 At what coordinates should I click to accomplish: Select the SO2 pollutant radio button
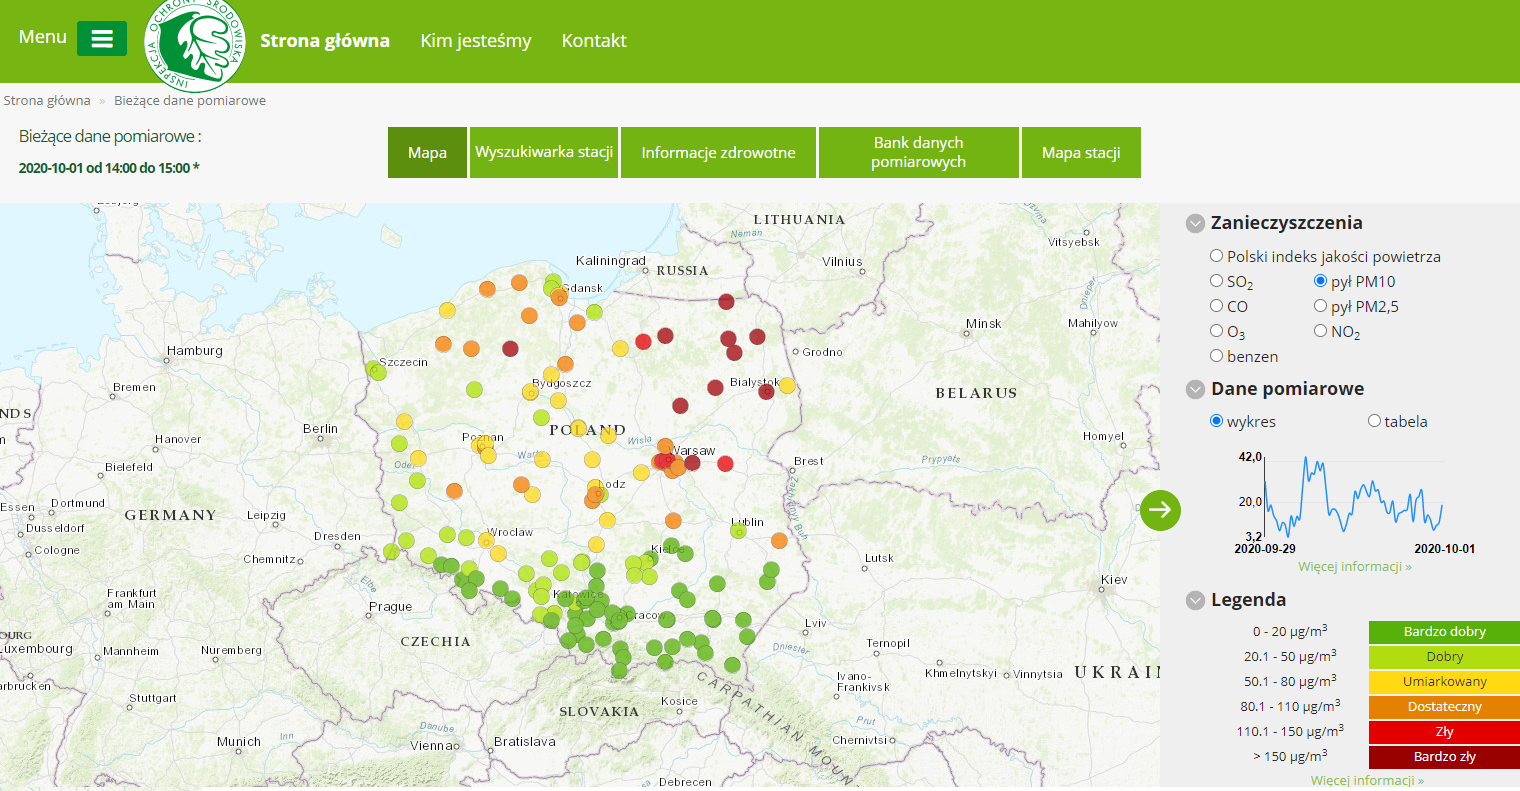[1217, 281]
